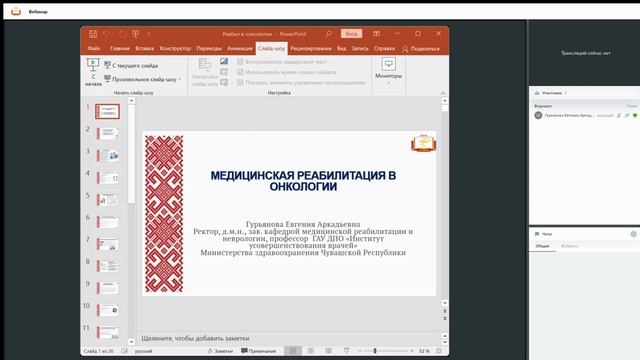The width and height of the screenshot is (640, 360).
Task: Click русский language in status bar
Action: click(x=144, y=351)
